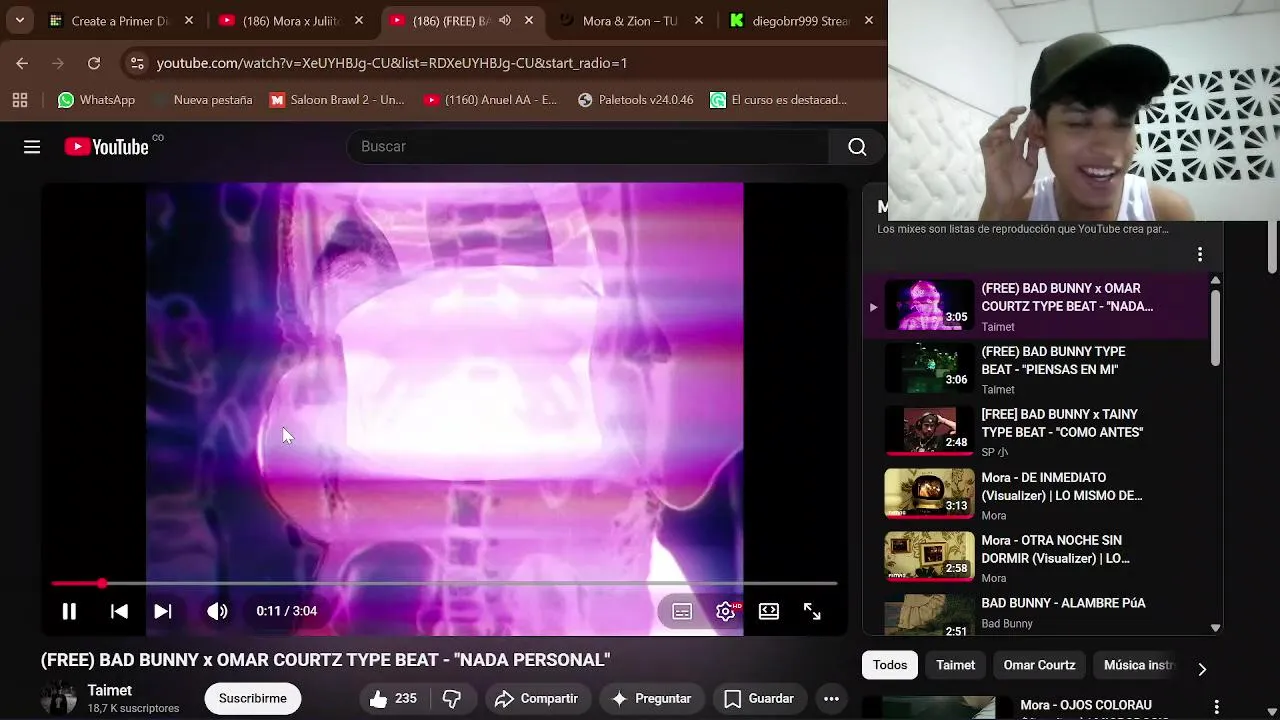
Task: Share with the Compartir button
Action: pyautogui.click(x=536, y=698)
